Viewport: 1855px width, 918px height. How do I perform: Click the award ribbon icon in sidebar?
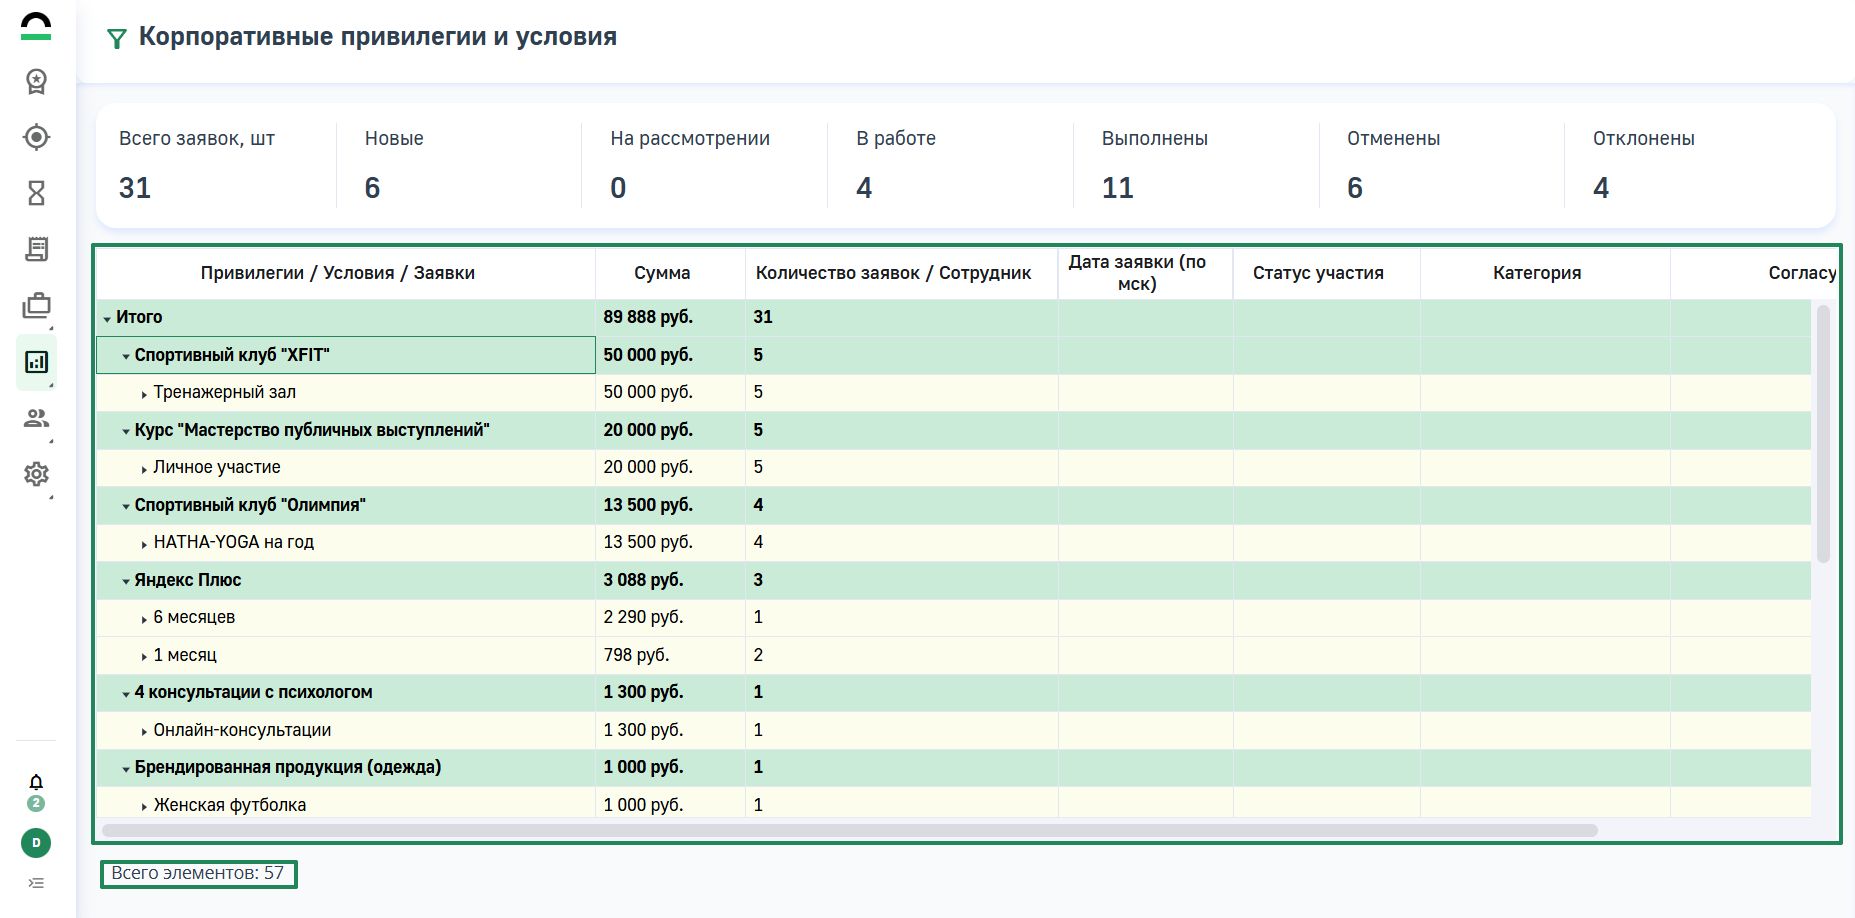(x=36, y=81)
